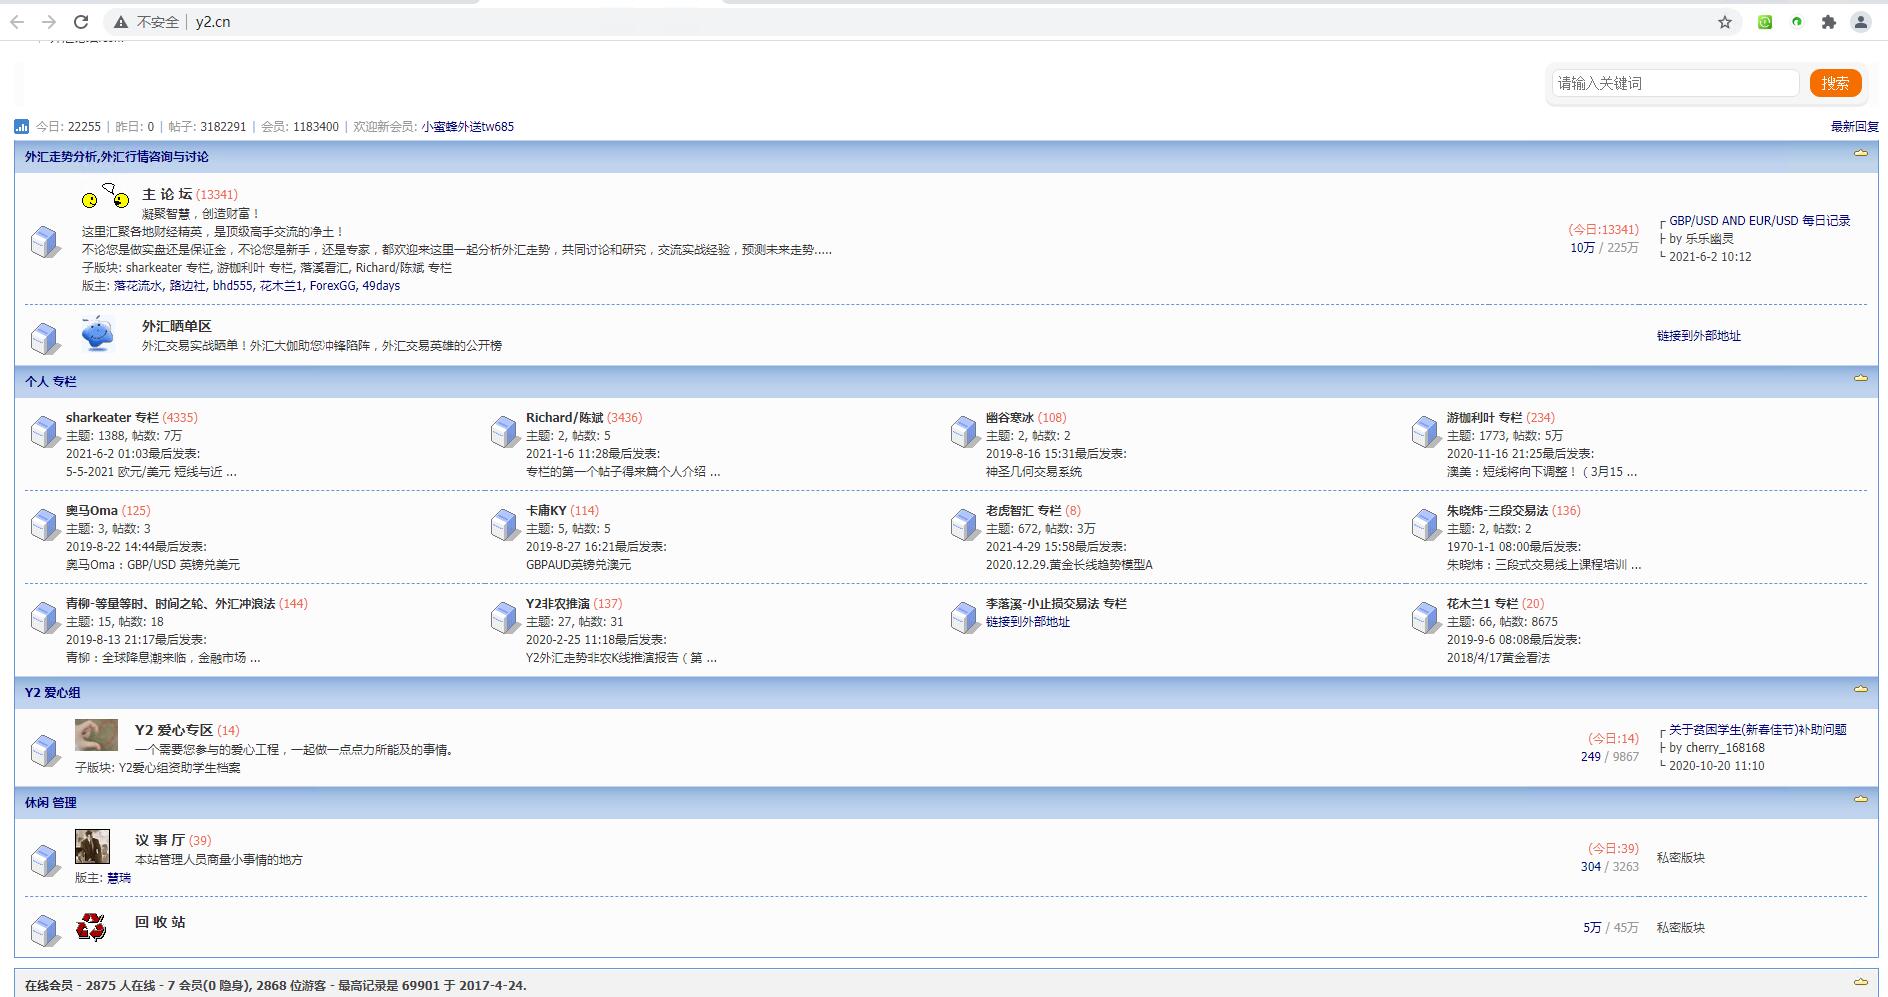
Task: Bookmark this page with star icon
Action: click(1725, 22)
